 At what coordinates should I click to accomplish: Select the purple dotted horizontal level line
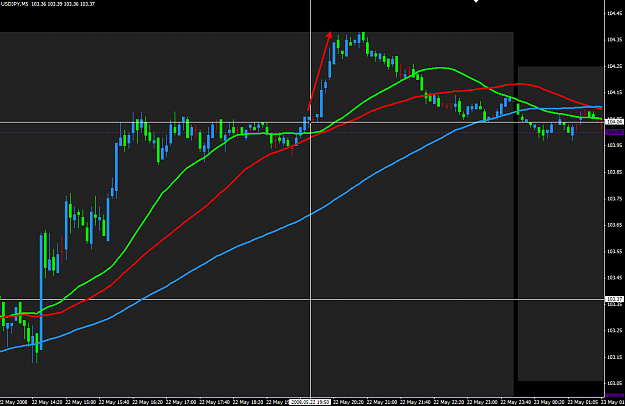[302, 132]
